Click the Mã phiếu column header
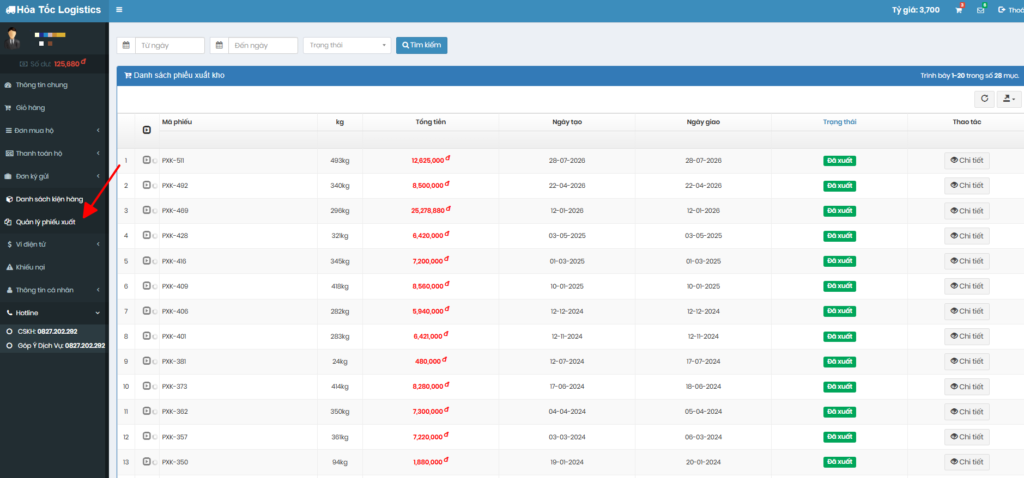This screenshot has height=478, width=1024. click(177, 122)
